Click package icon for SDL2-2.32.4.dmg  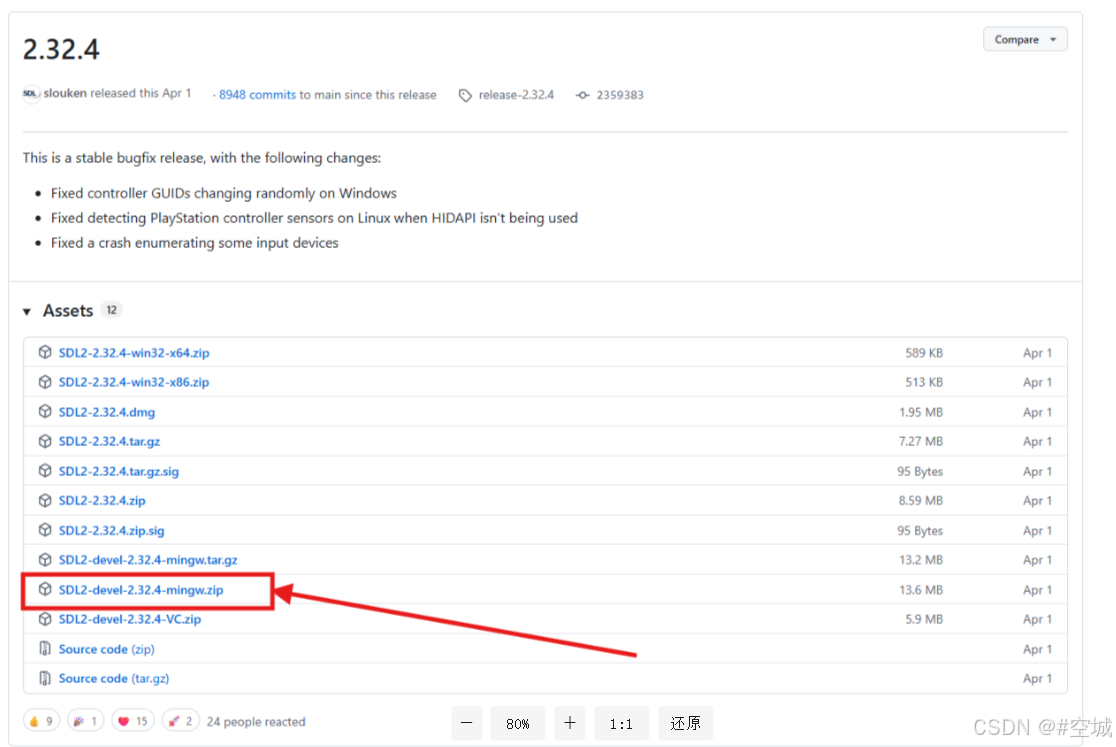45,411
